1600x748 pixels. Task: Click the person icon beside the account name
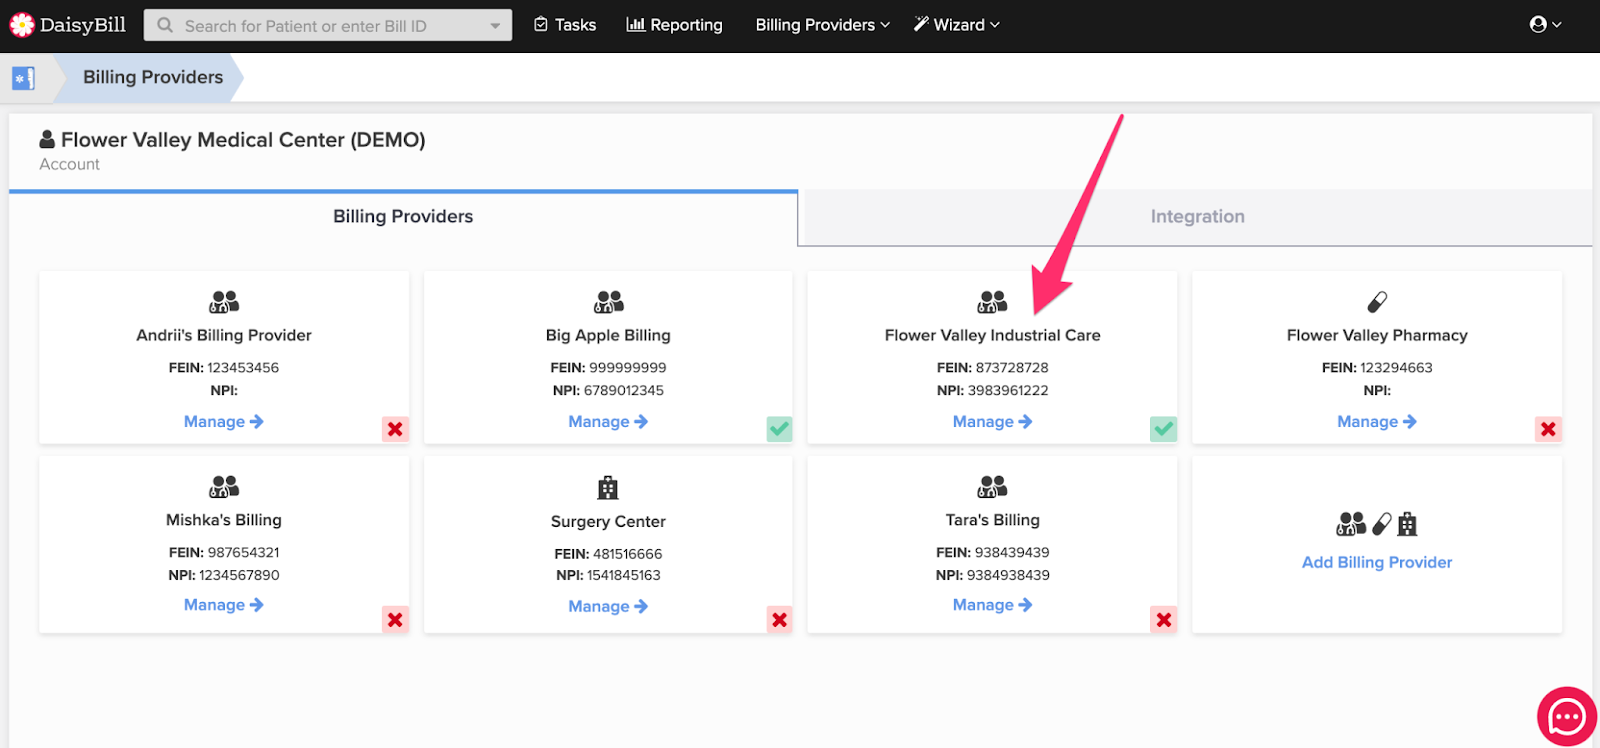47,139
